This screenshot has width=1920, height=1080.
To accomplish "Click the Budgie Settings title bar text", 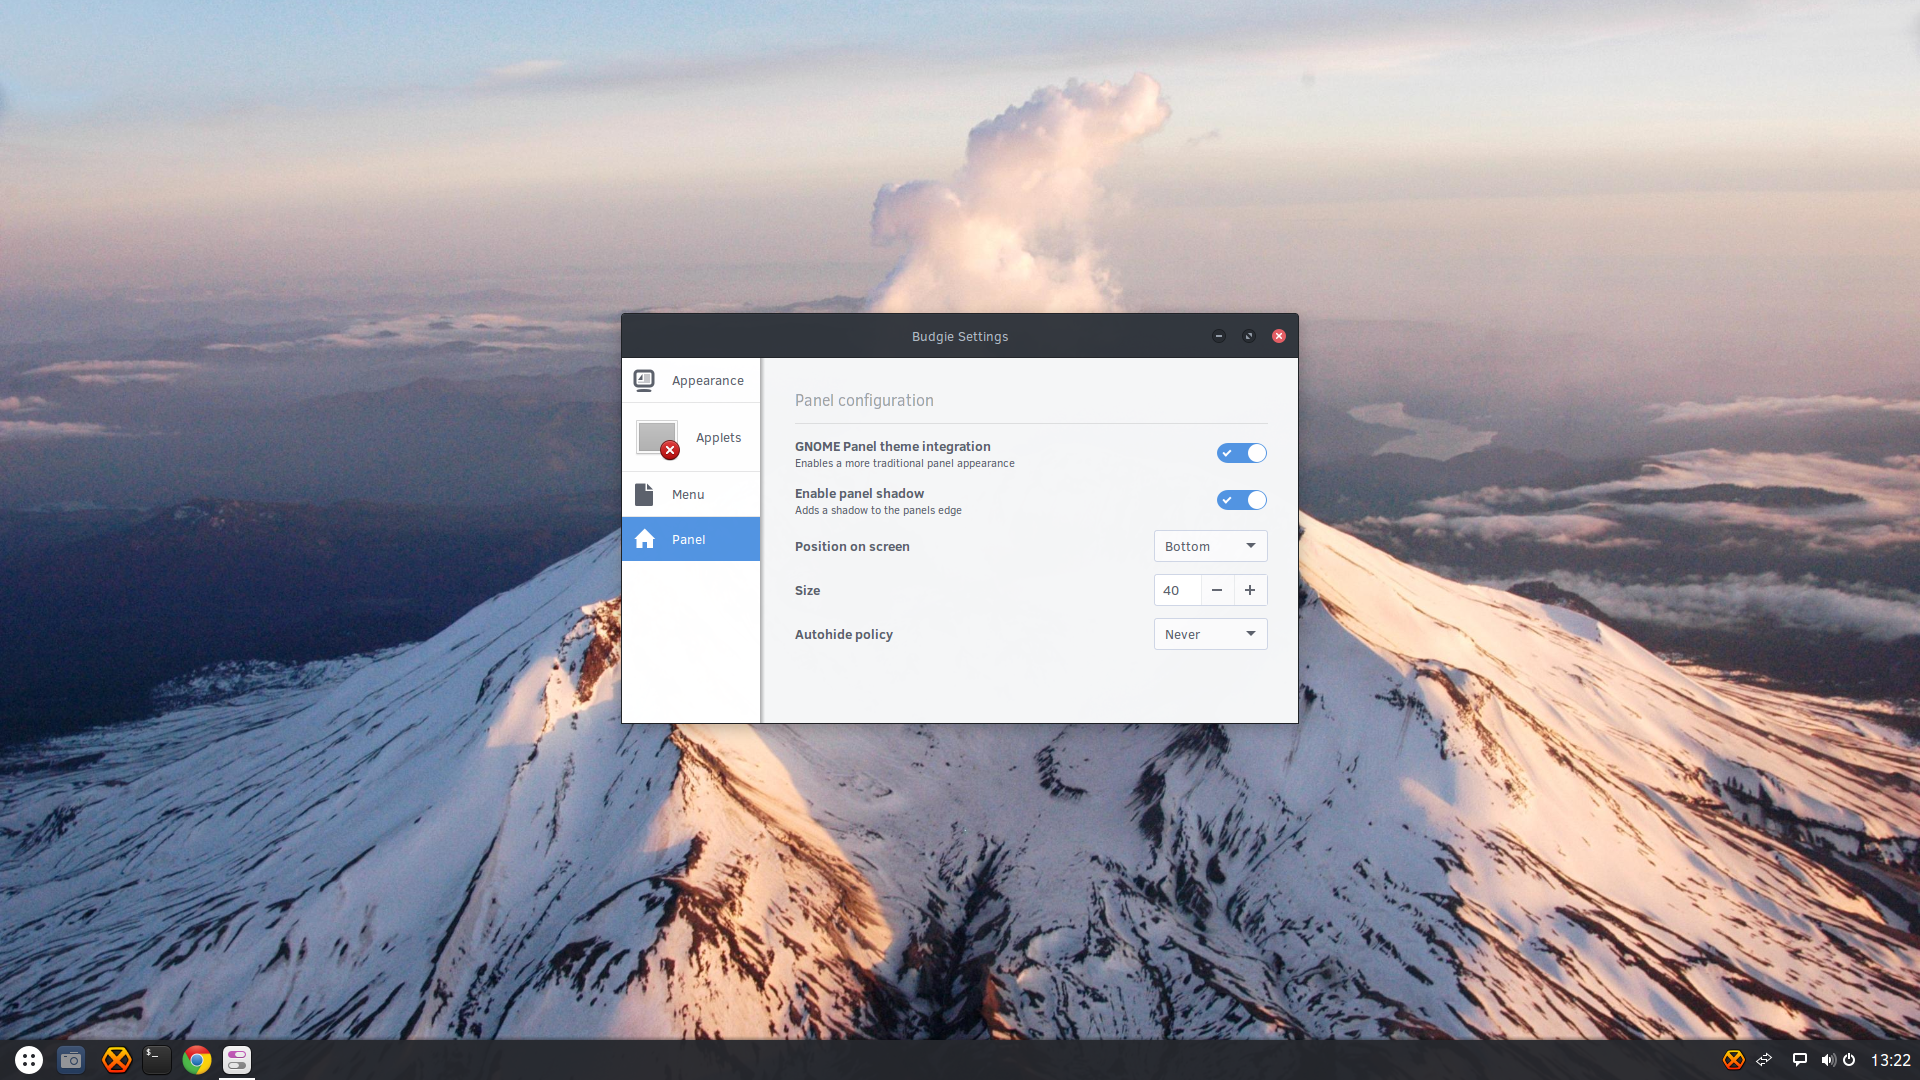I will [x=960, y=336].
